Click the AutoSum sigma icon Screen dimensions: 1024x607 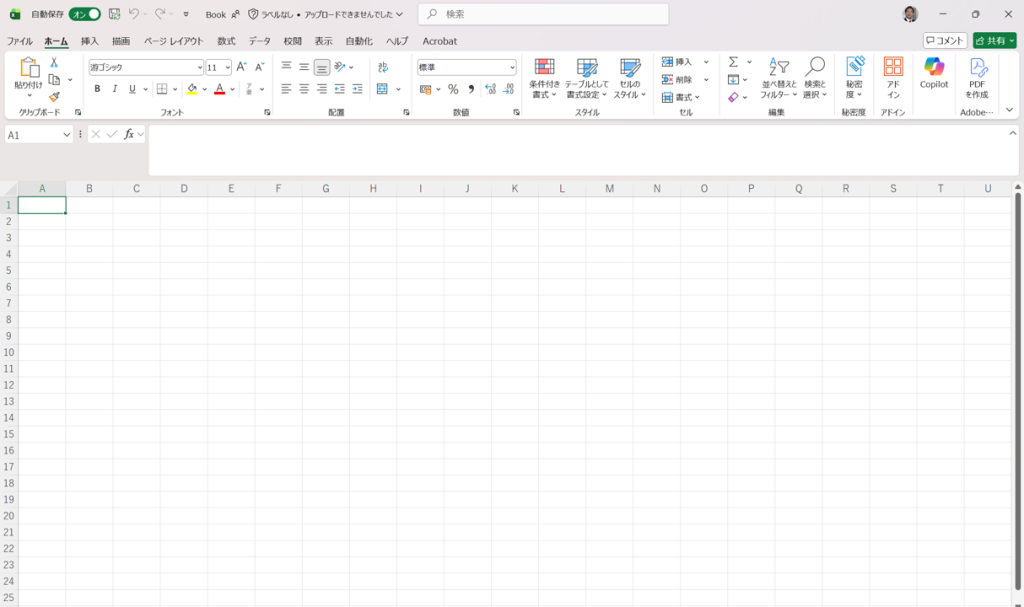click(733, 62)
